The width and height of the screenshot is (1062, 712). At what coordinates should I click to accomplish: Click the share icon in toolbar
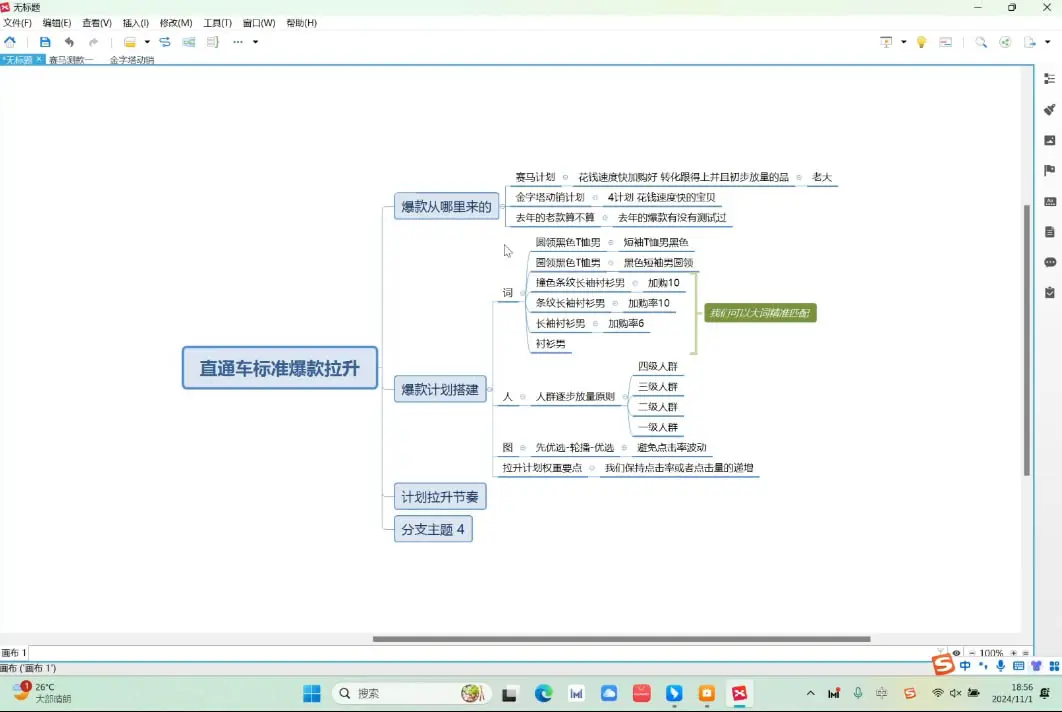click(1005, 42)
